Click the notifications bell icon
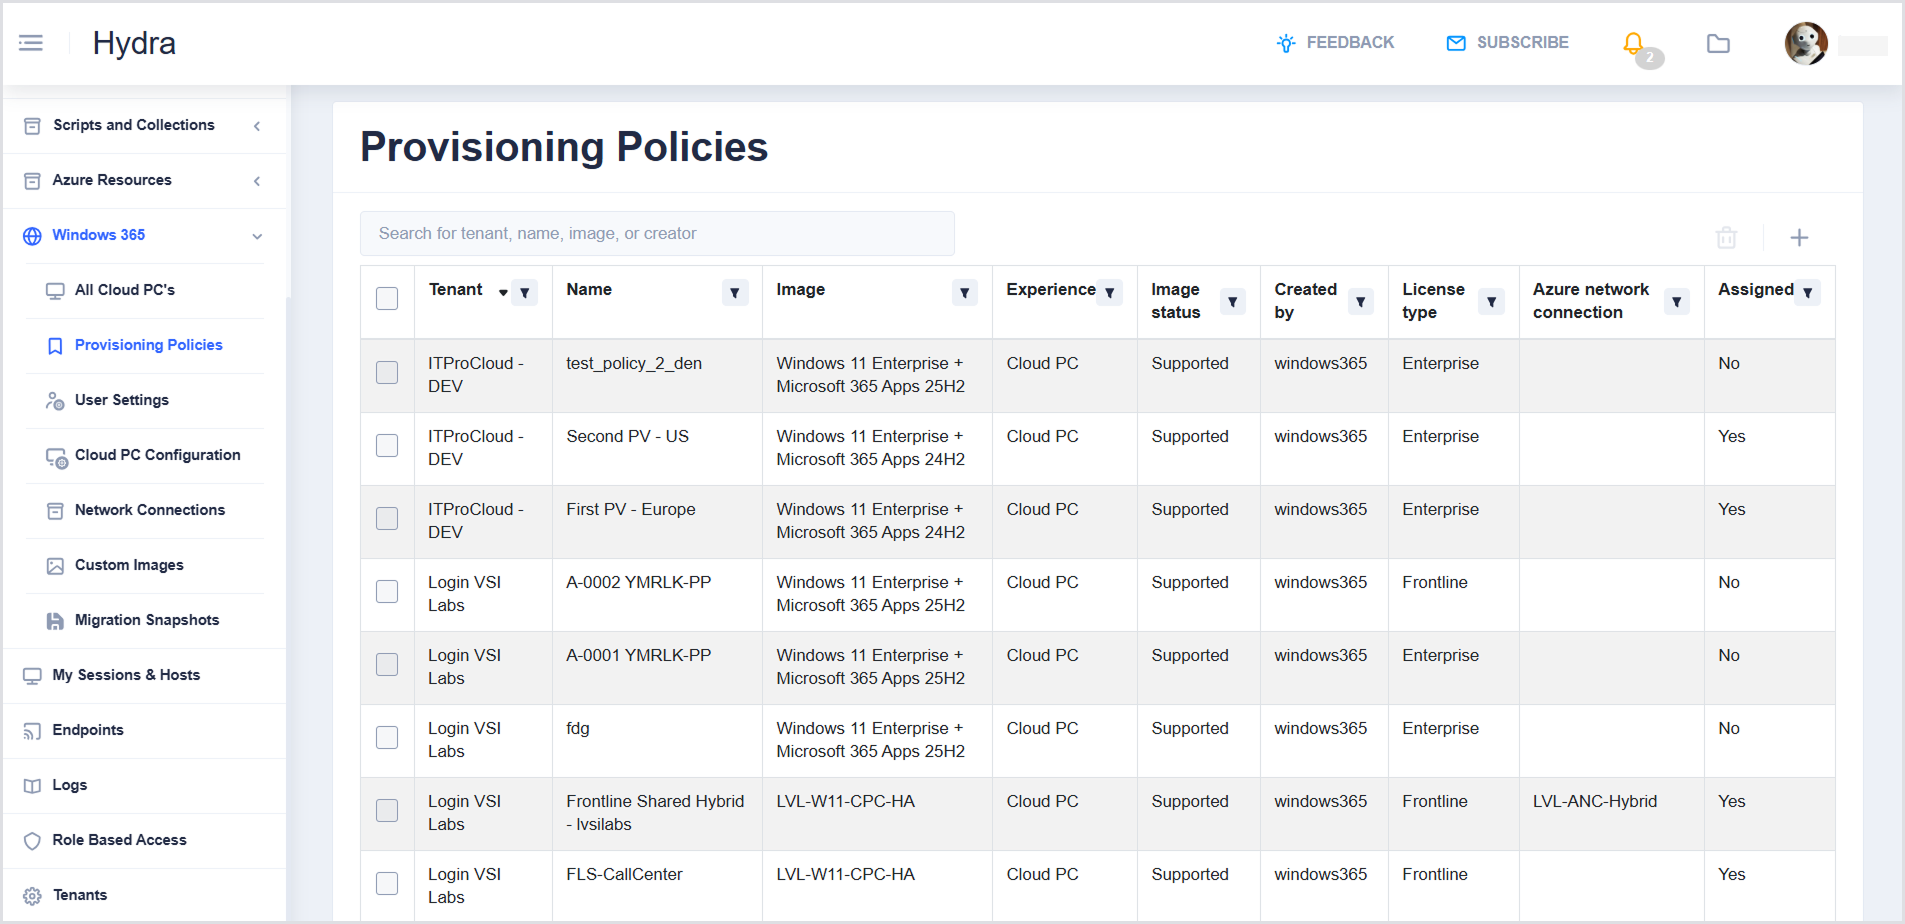Viewport: 1905px width, 924px height. coord(1633,43)
